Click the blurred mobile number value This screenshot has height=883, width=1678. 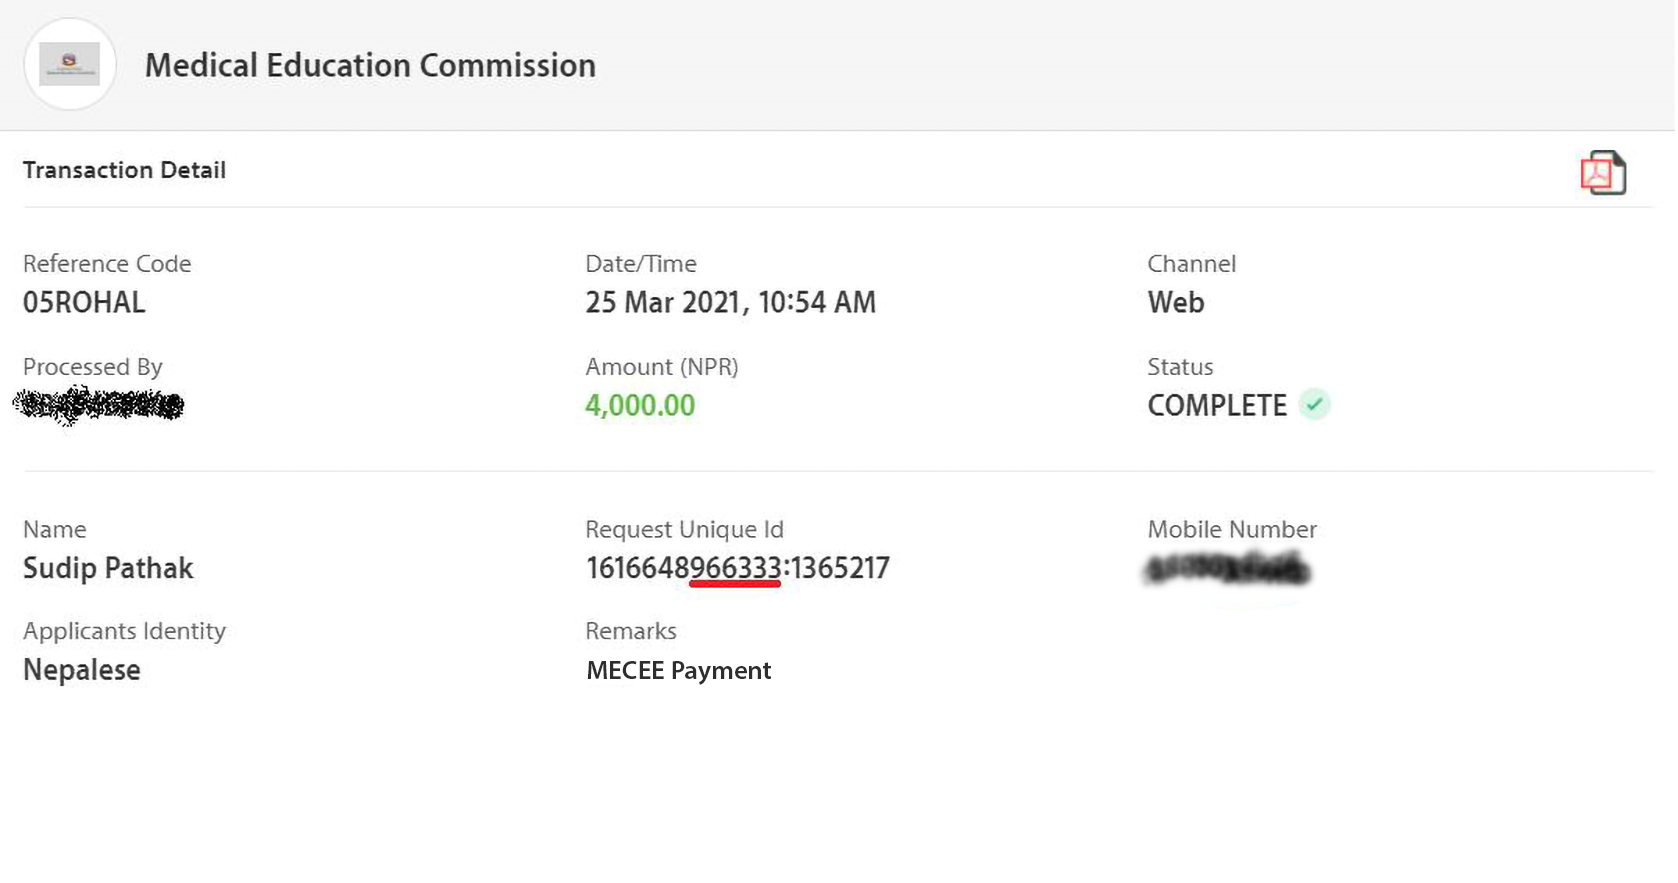coord(1226,570)
